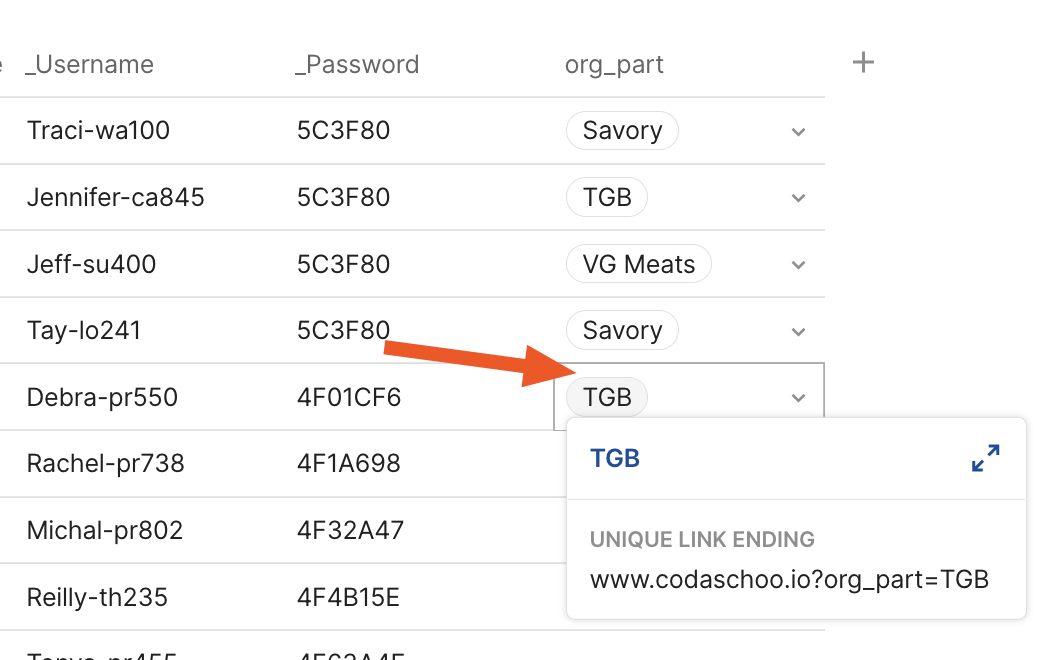Select the Savory chip in Traci-wa100 row

pyautogui.click(x=622, y=131)
